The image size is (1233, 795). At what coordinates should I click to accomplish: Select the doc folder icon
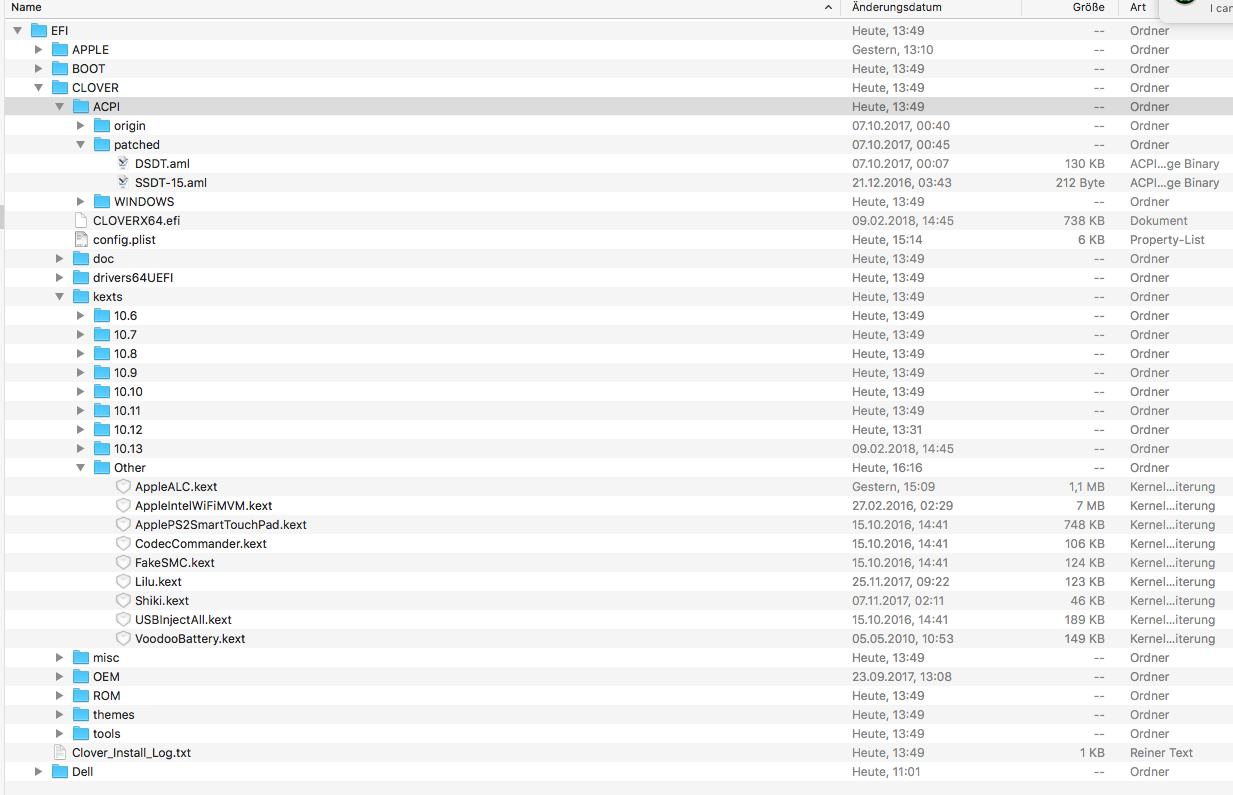click(82, 259)
